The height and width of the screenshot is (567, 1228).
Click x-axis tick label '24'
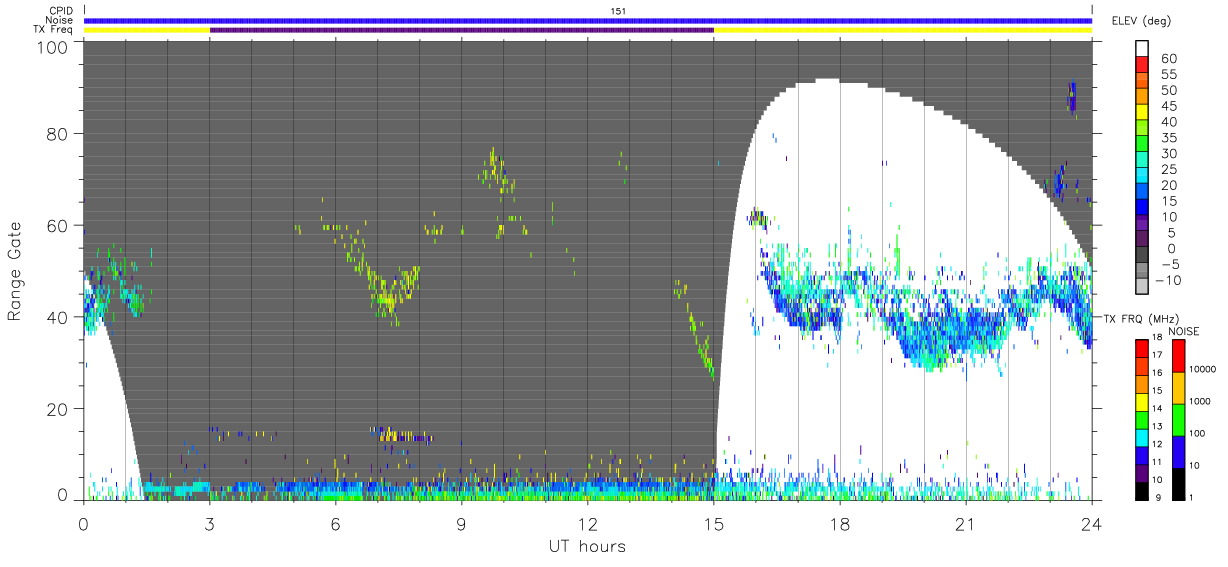coord(1092,523)
